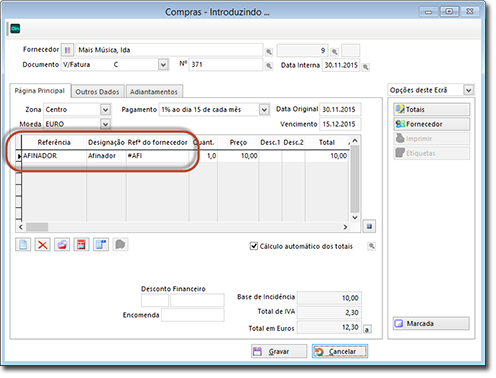
Task: Add new line icon below grid
Action: click(23, 245)
